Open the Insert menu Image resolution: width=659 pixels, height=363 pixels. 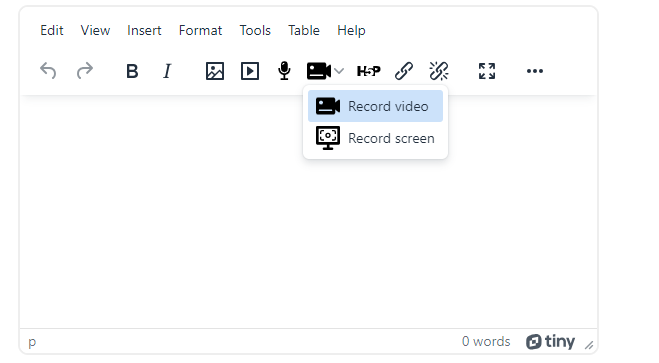point(144,30)
